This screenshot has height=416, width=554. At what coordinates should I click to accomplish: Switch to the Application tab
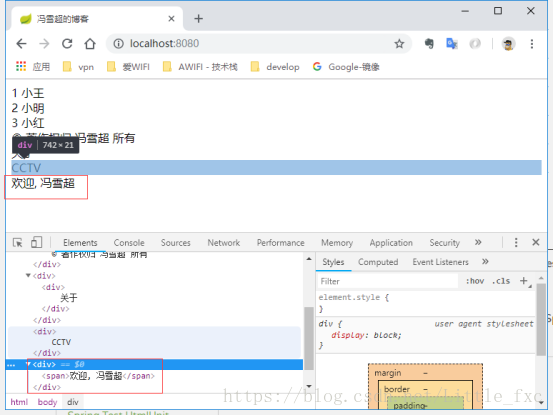(x=391, y=243)
